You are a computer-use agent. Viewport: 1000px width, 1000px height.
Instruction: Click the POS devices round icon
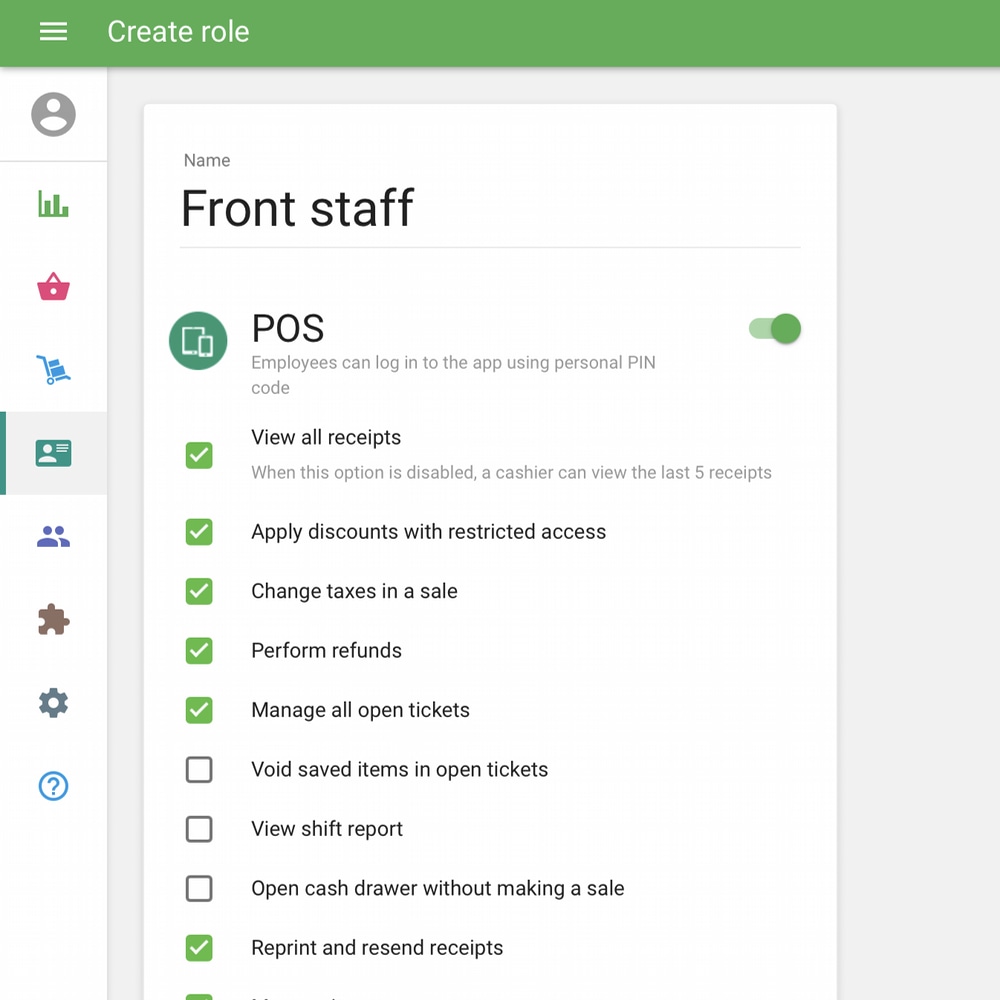pos(198,341)
